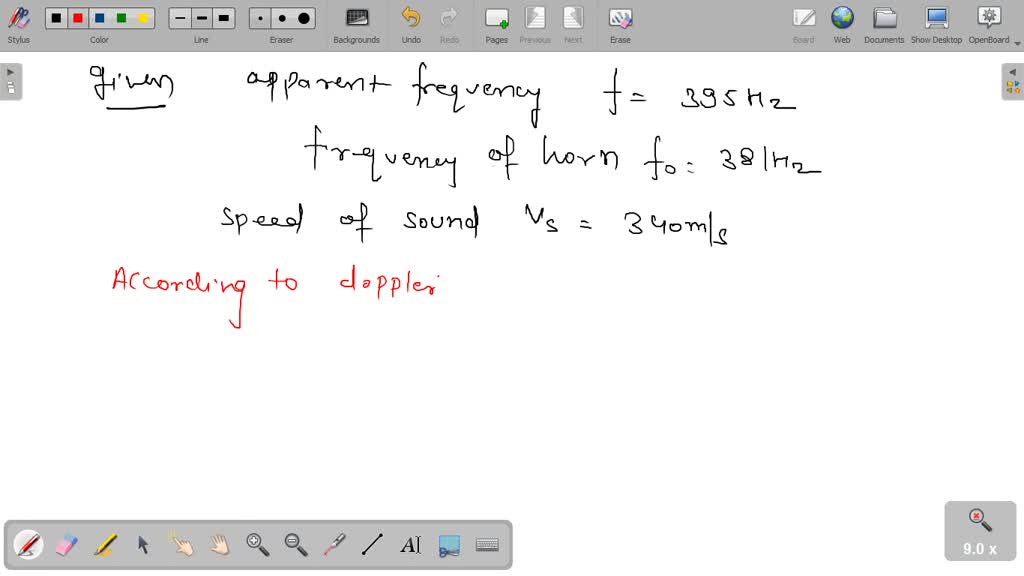Choose the medium eraser size

[282, 18]
